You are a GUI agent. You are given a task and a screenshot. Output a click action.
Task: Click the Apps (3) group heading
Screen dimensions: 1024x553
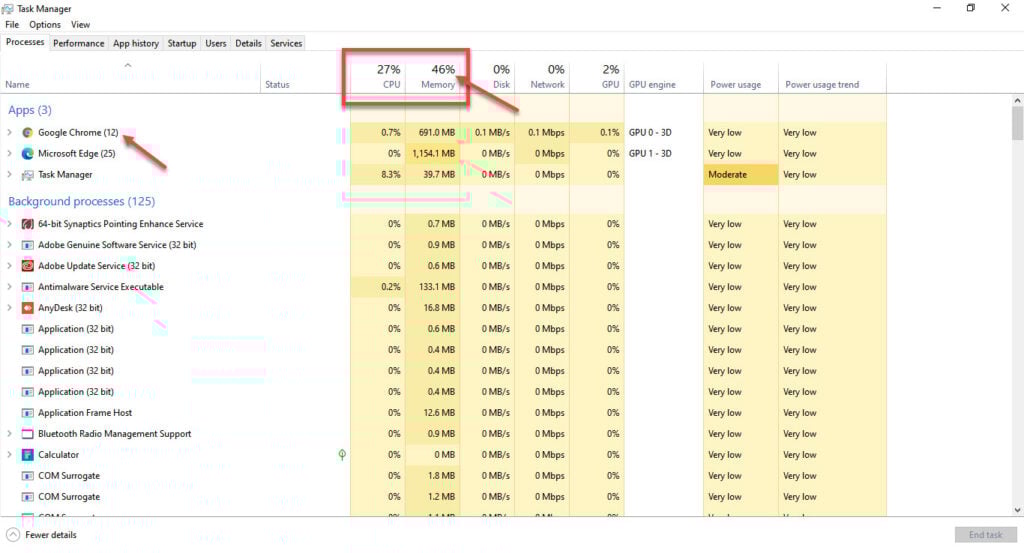(x=30, y=110)
